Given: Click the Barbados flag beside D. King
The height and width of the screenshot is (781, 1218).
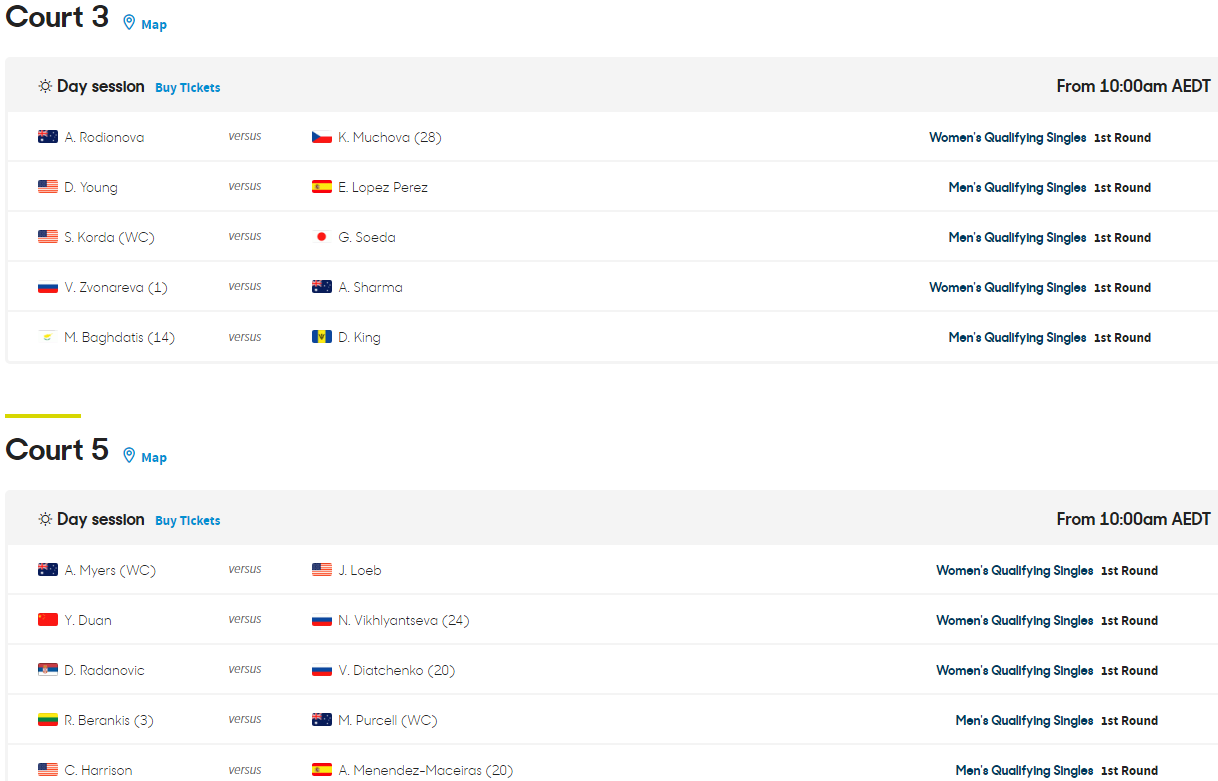Looking at the screenshot, I should (x=322, y=337).
